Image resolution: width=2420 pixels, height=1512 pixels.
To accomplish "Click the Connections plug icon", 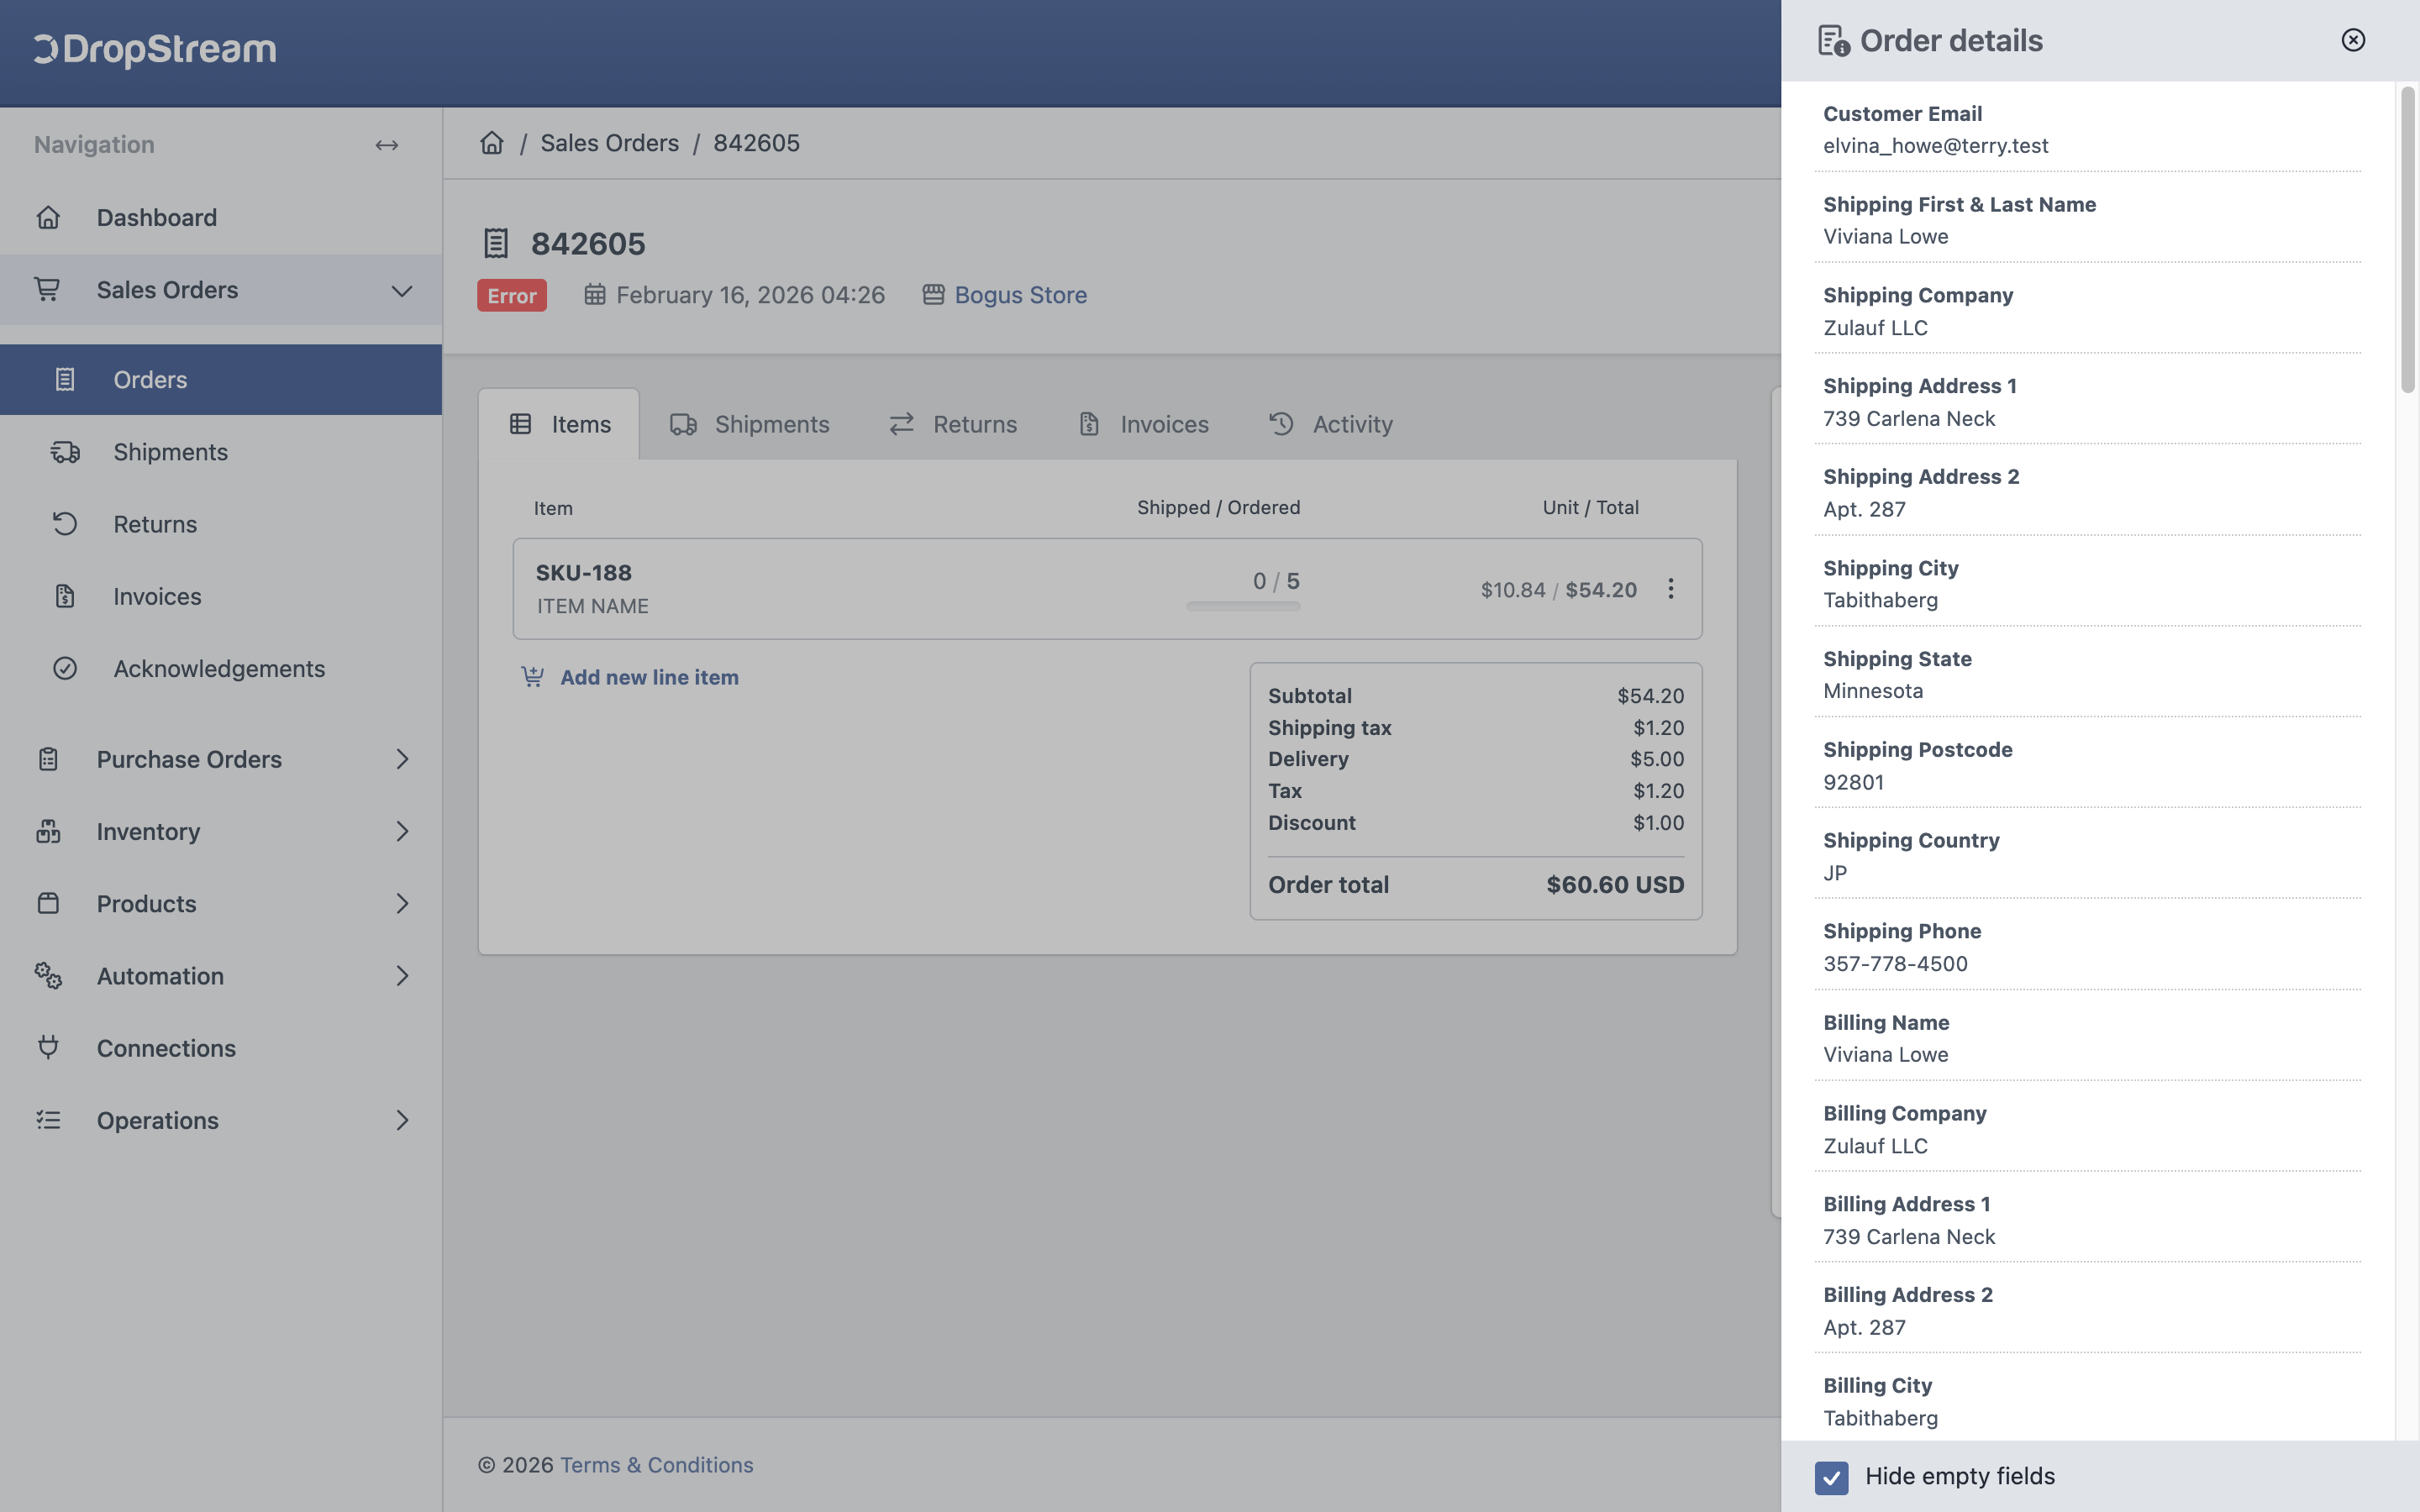I will (48, 1047).
